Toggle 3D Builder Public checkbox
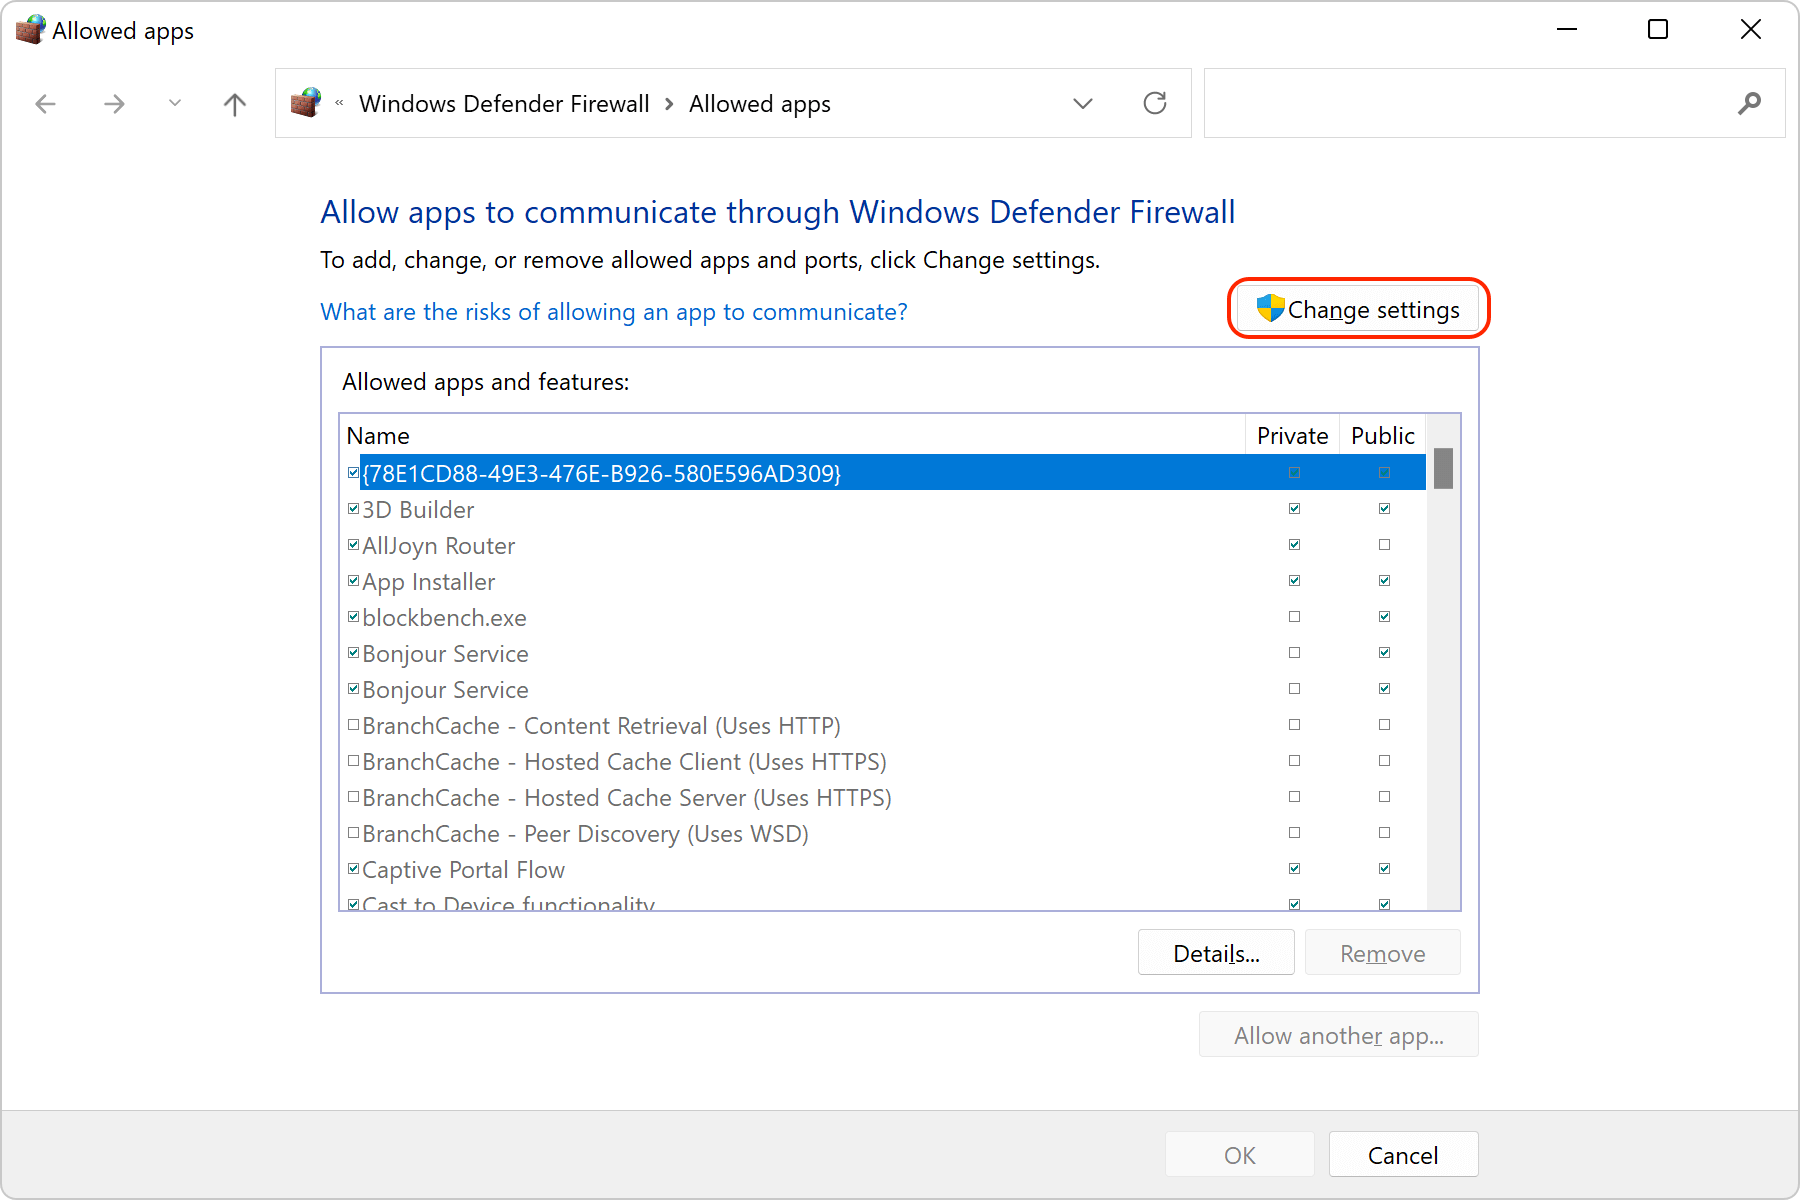This screenshot has height=1200, width=1800. tap(1384, 508)
